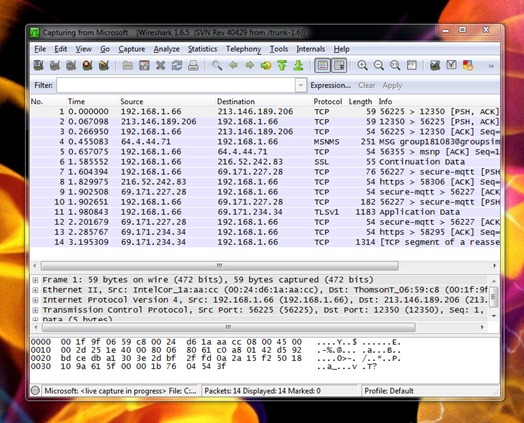The height and width of the screenshot is (423, 524).
Task: Click the packet list horizontal scrollbar thumb
Action: [220, 266]
